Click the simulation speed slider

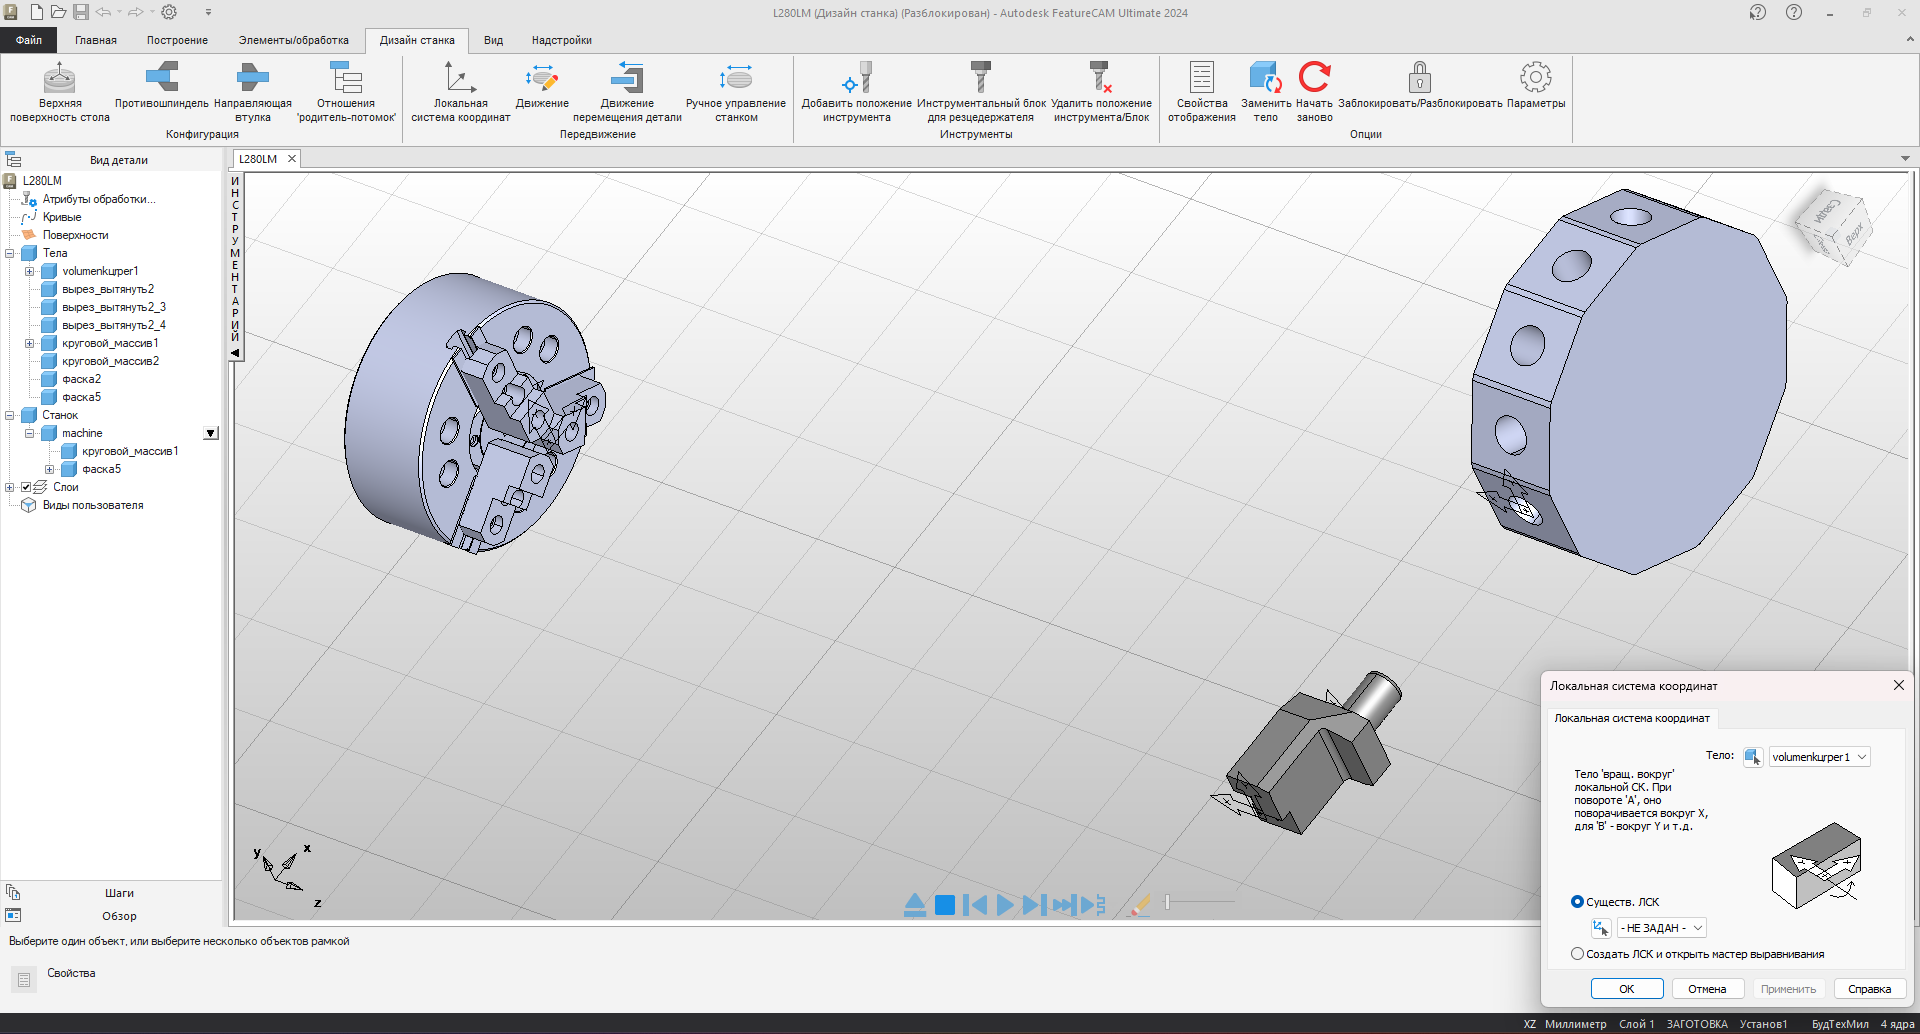coord(1198,903)
